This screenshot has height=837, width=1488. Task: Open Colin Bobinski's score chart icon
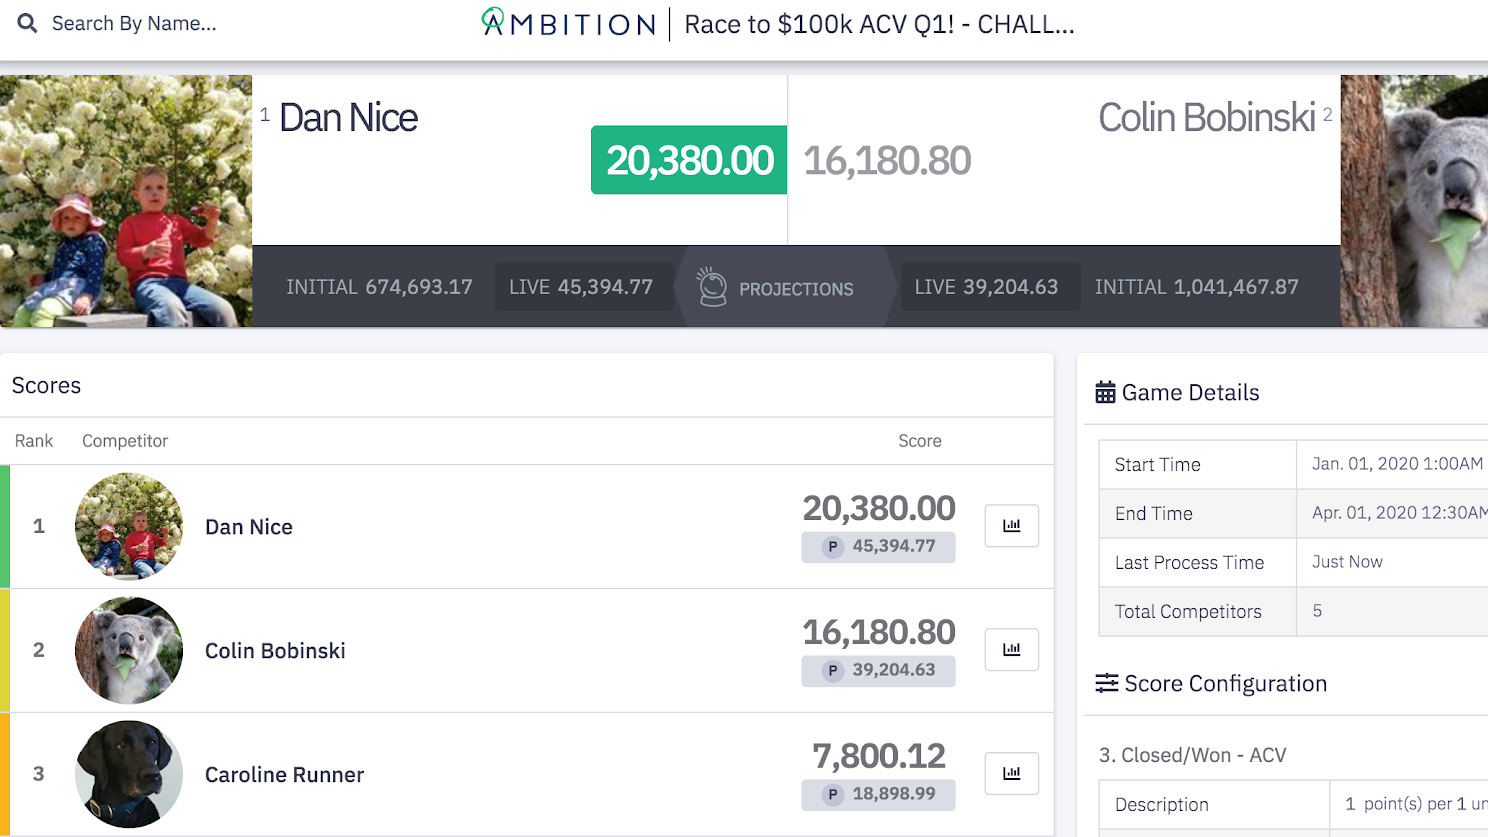pyautogui.click(x=1011, y=650)
